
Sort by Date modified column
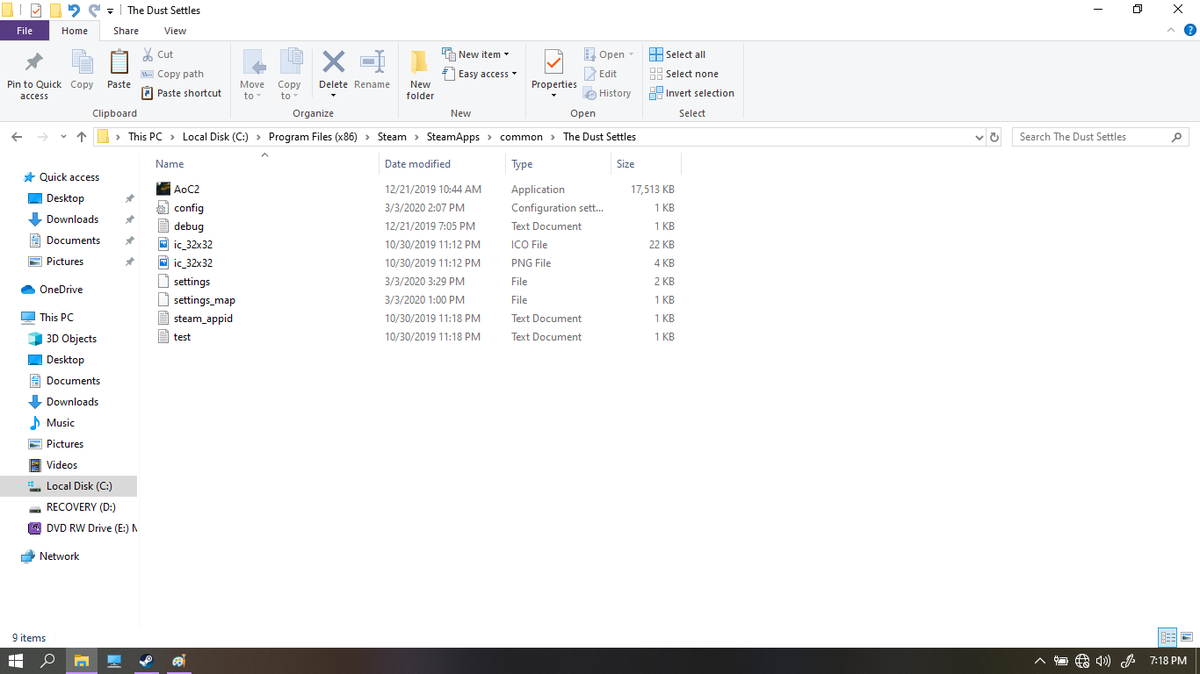[417, 164]
